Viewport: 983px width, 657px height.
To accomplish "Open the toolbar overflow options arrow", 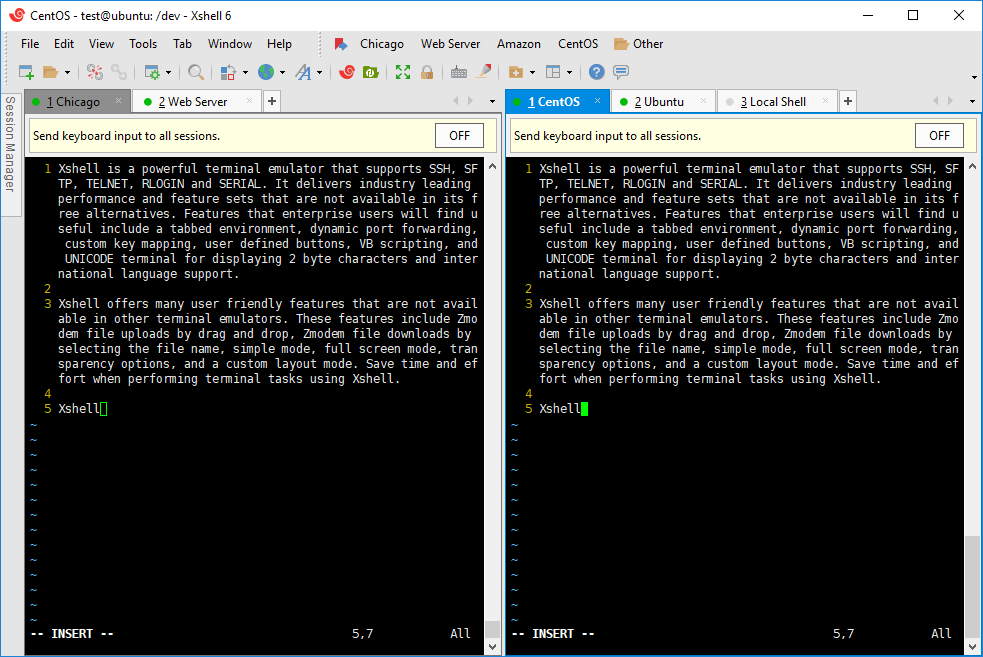I will [974, 78].
